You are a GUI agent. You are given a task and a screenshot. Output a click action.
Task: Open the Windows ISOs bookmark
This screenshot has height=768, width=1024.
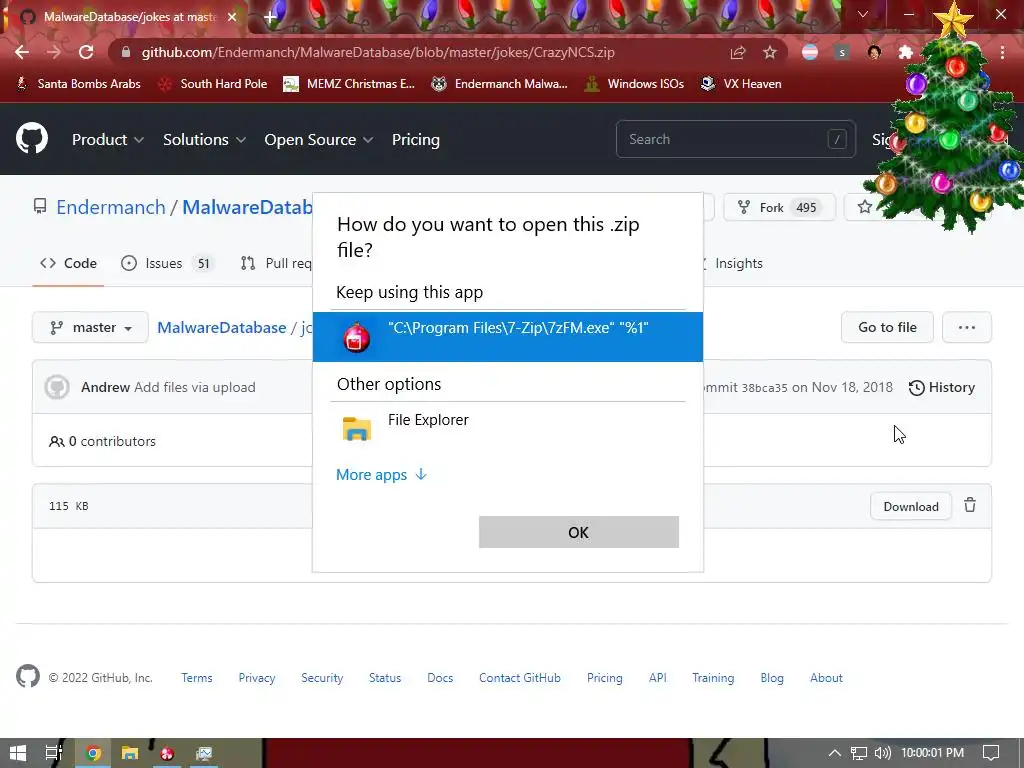point(634,84)
